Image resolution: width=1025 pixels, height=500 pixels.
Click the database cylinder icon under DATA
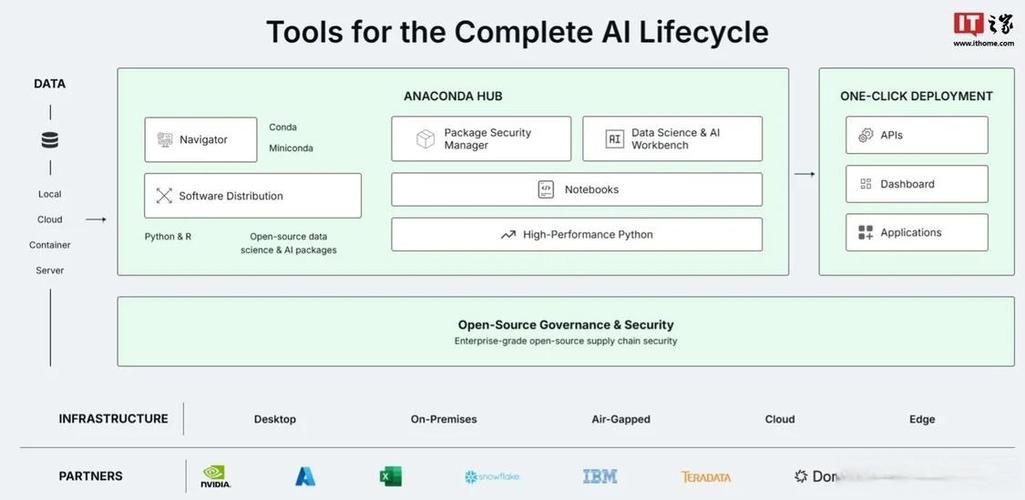(x=50, y=140)
